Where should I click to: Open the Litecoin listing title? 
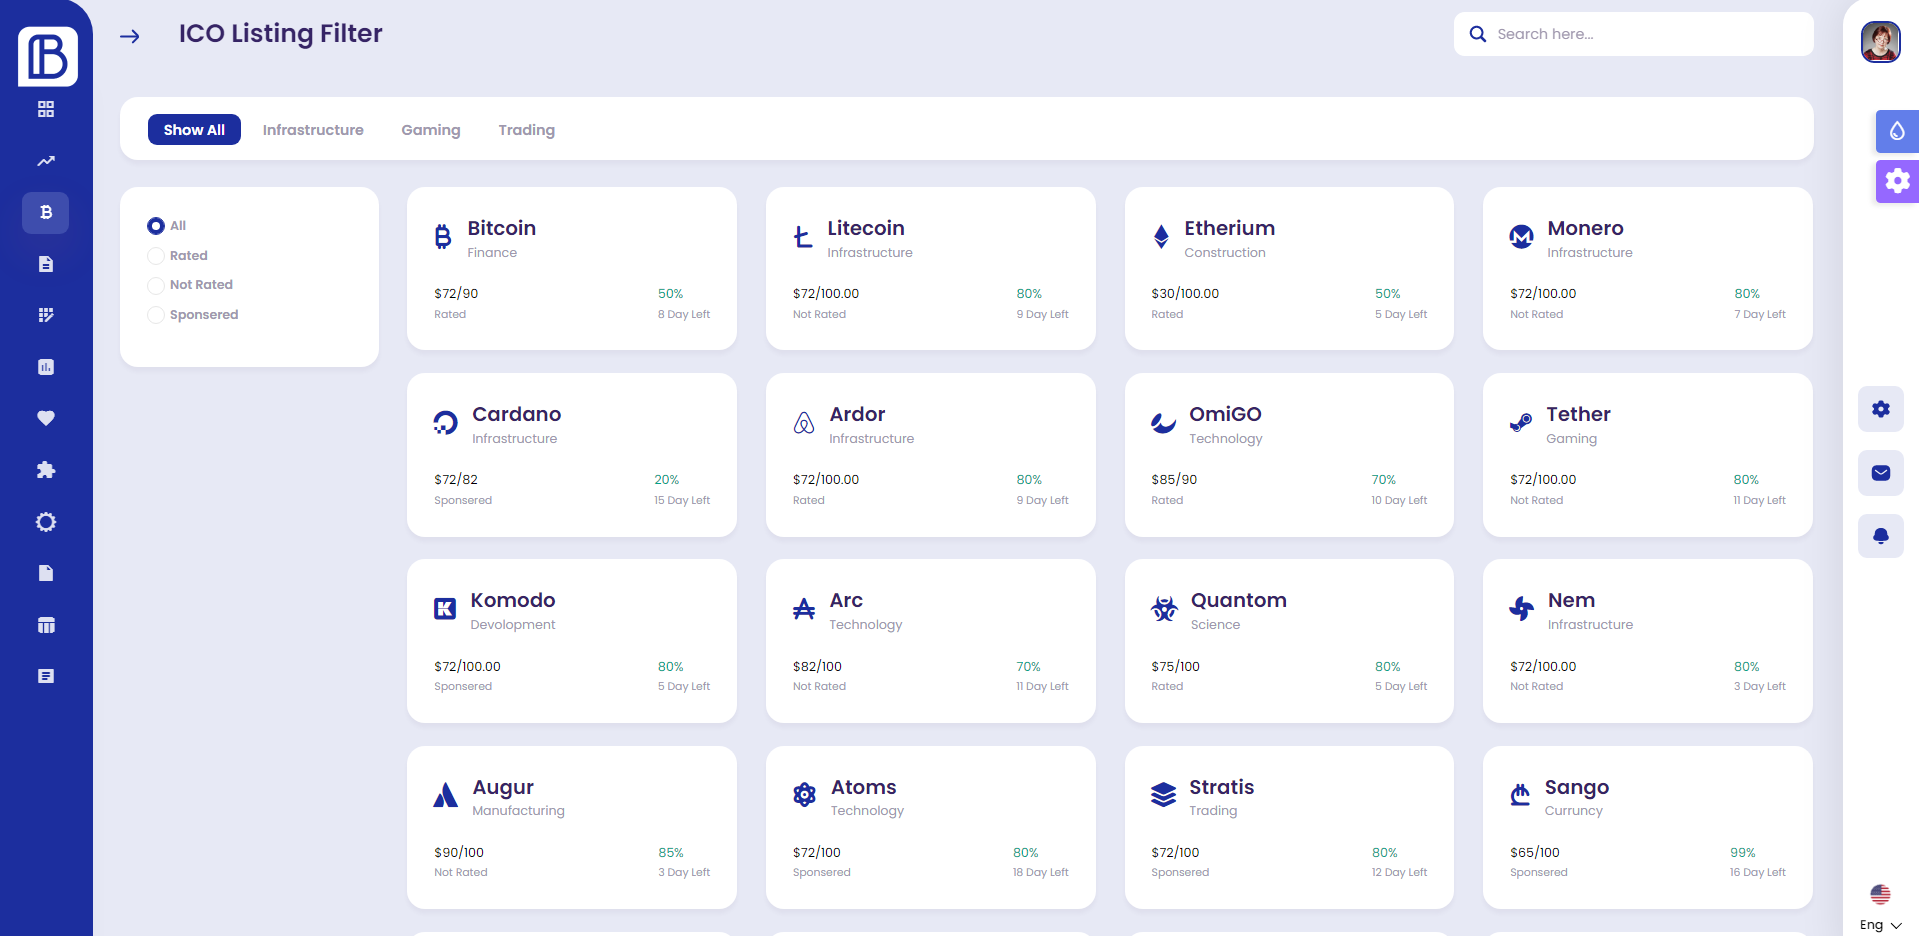pos(866,228)
